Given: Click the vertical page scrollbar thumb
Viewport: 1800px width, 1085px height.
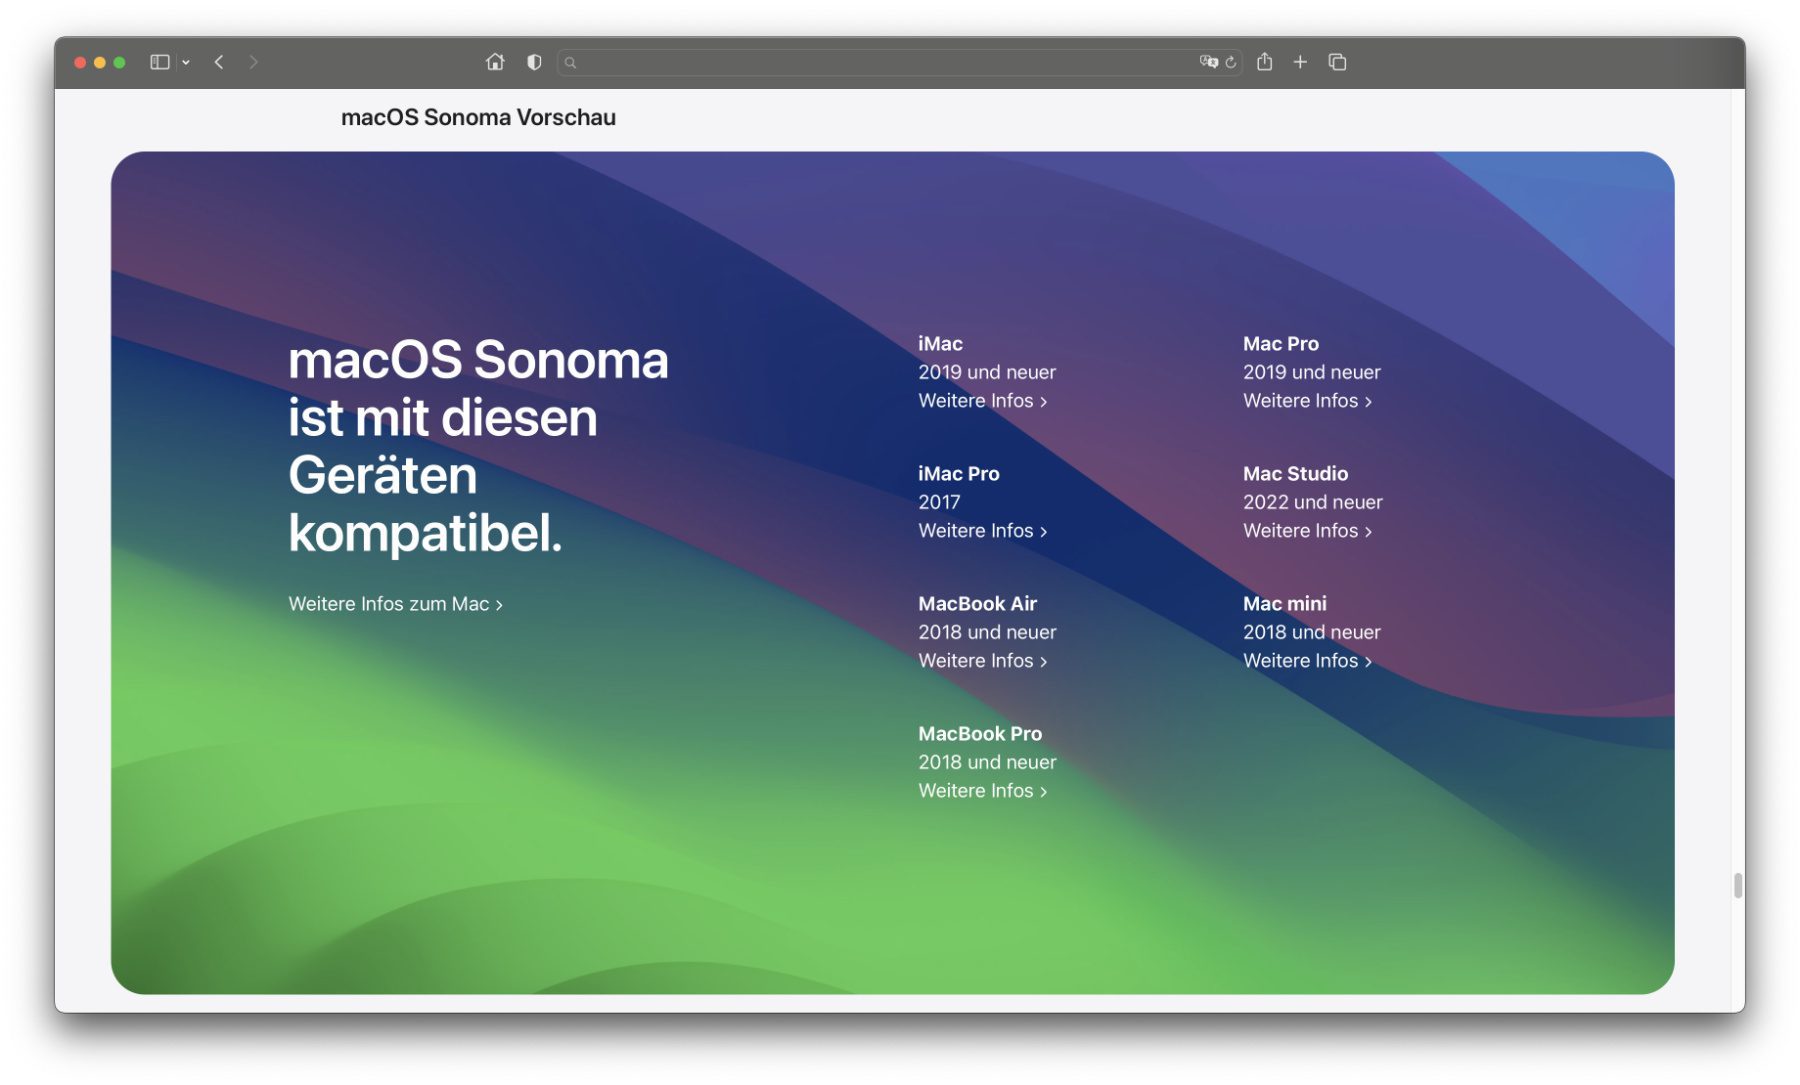Looking at the screenshot, I should pos(1738,885).
